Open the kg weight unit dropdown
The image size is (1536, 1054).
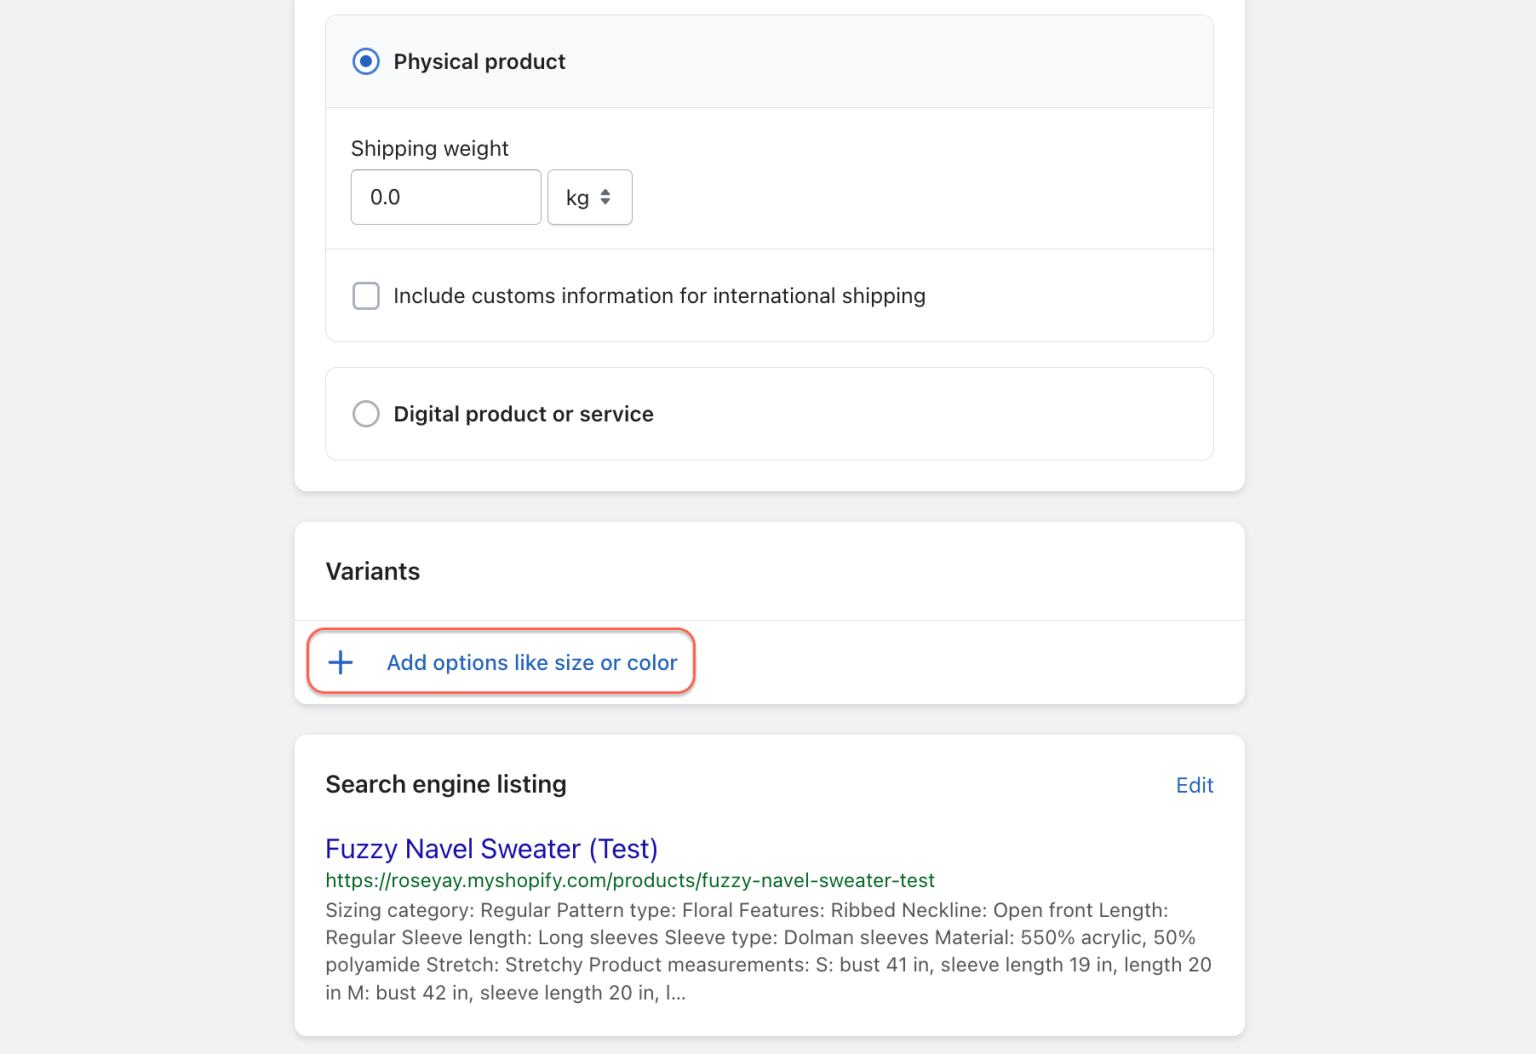click(x=589, y=198)
